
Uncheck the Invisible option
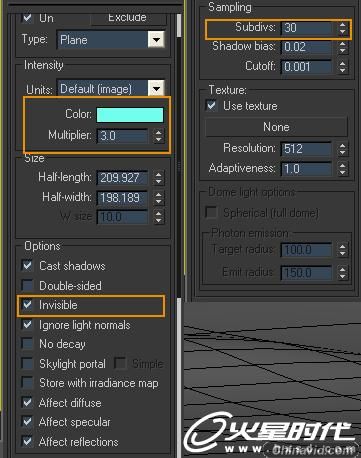27,305
